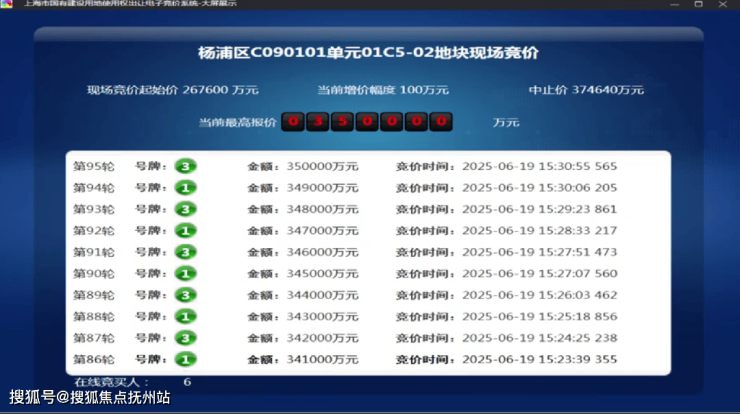Click green badge 3 in round 91 row
The image size is (740, 414).
(185, 252)
